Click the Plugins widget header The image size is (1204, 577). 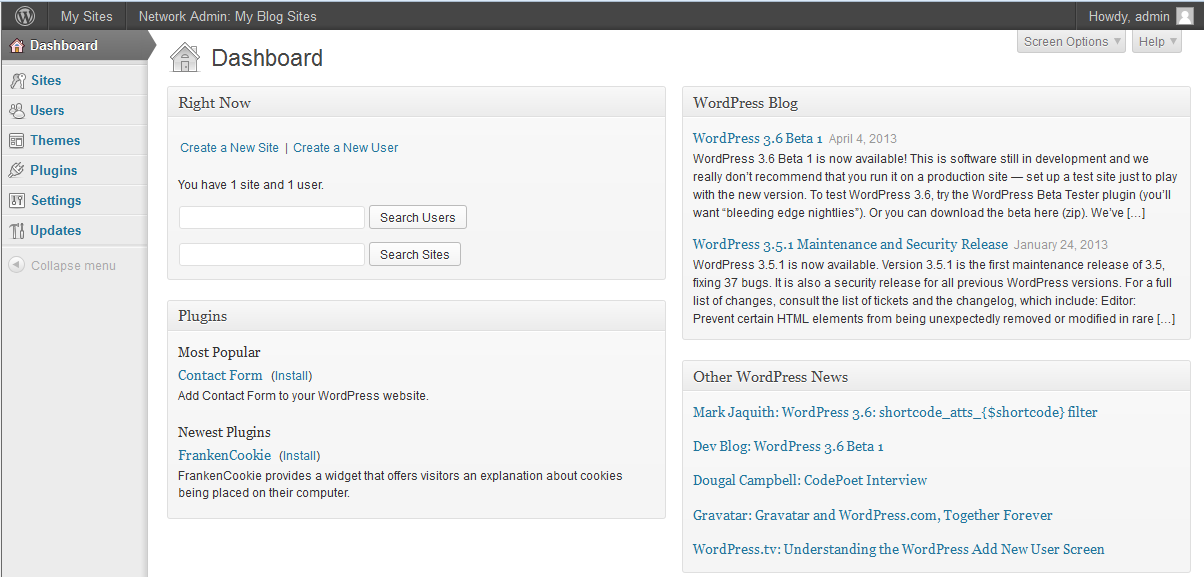416,315
